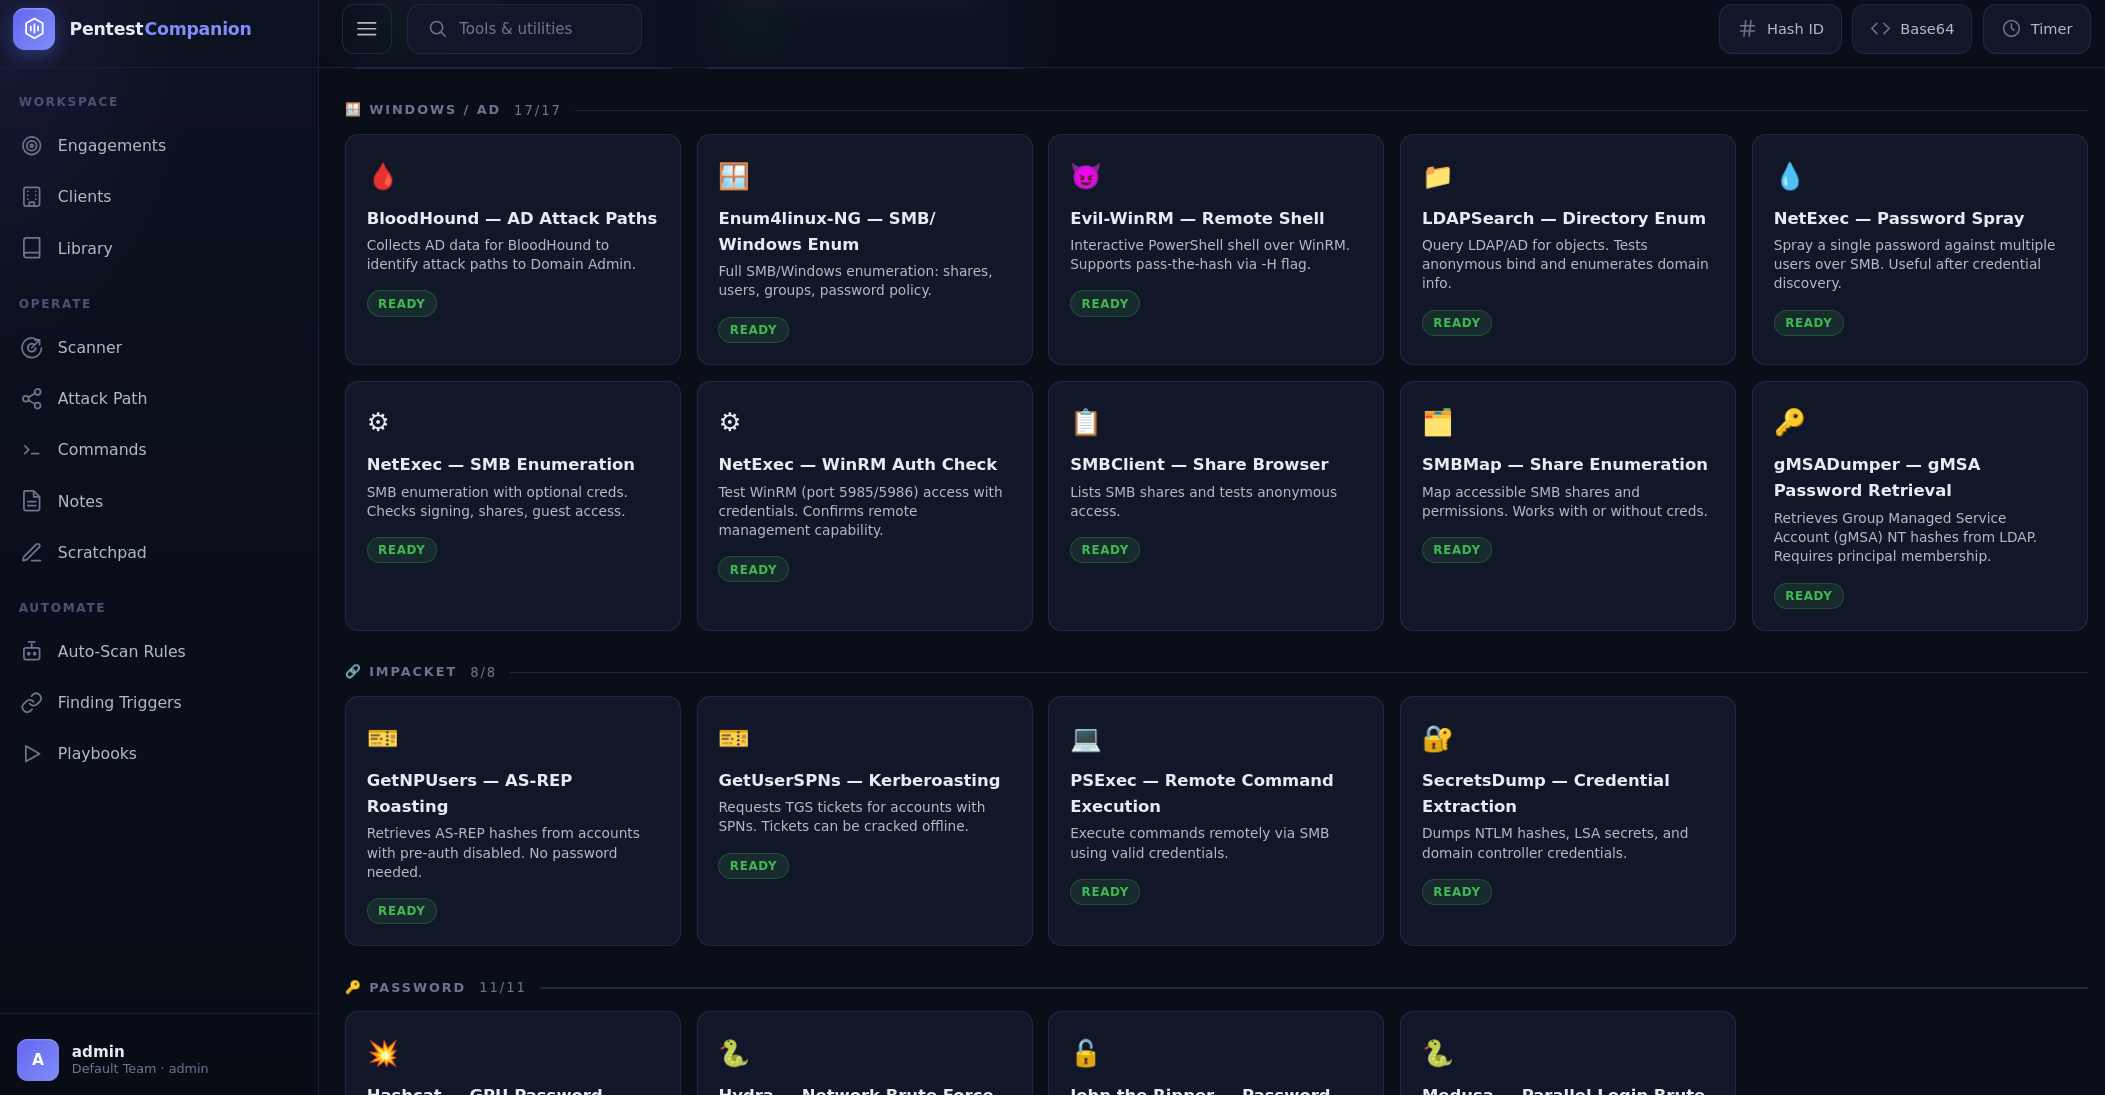Open PSExec — Remote Command Execution card
2105x1095 pixels.
click(1216, 821)
